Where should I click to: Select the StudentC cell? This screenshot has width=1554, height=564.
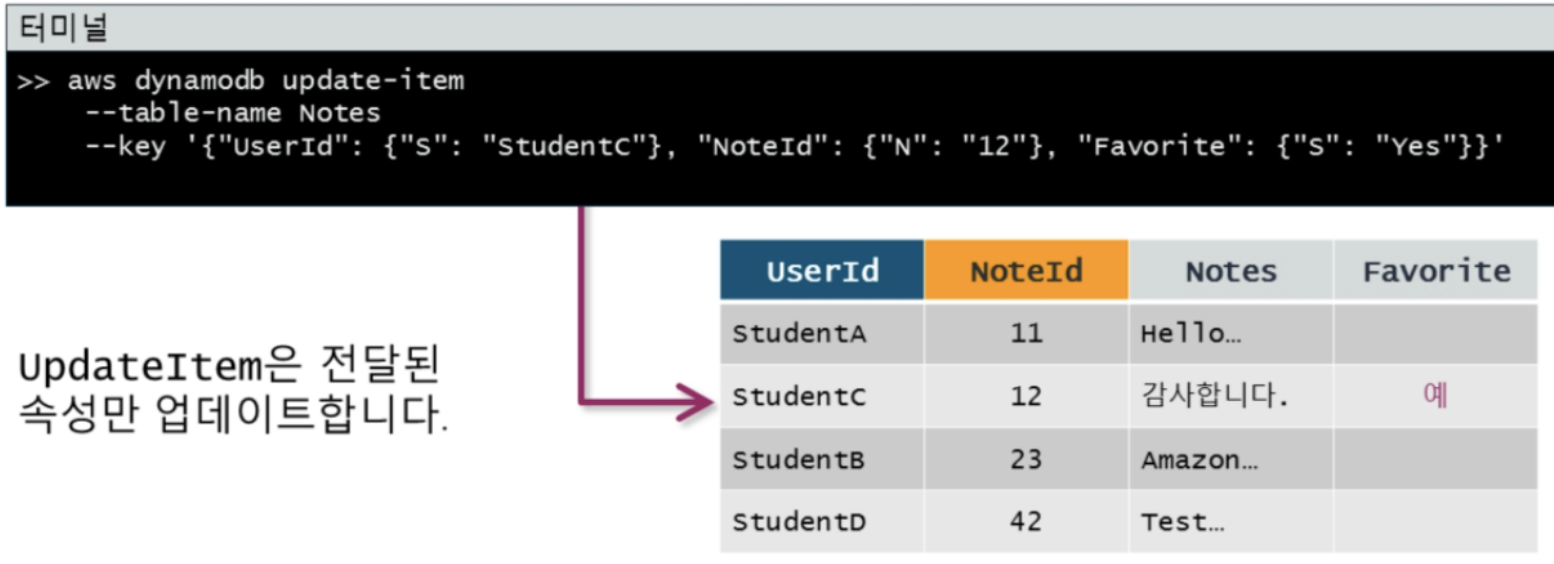coord(822,396)
